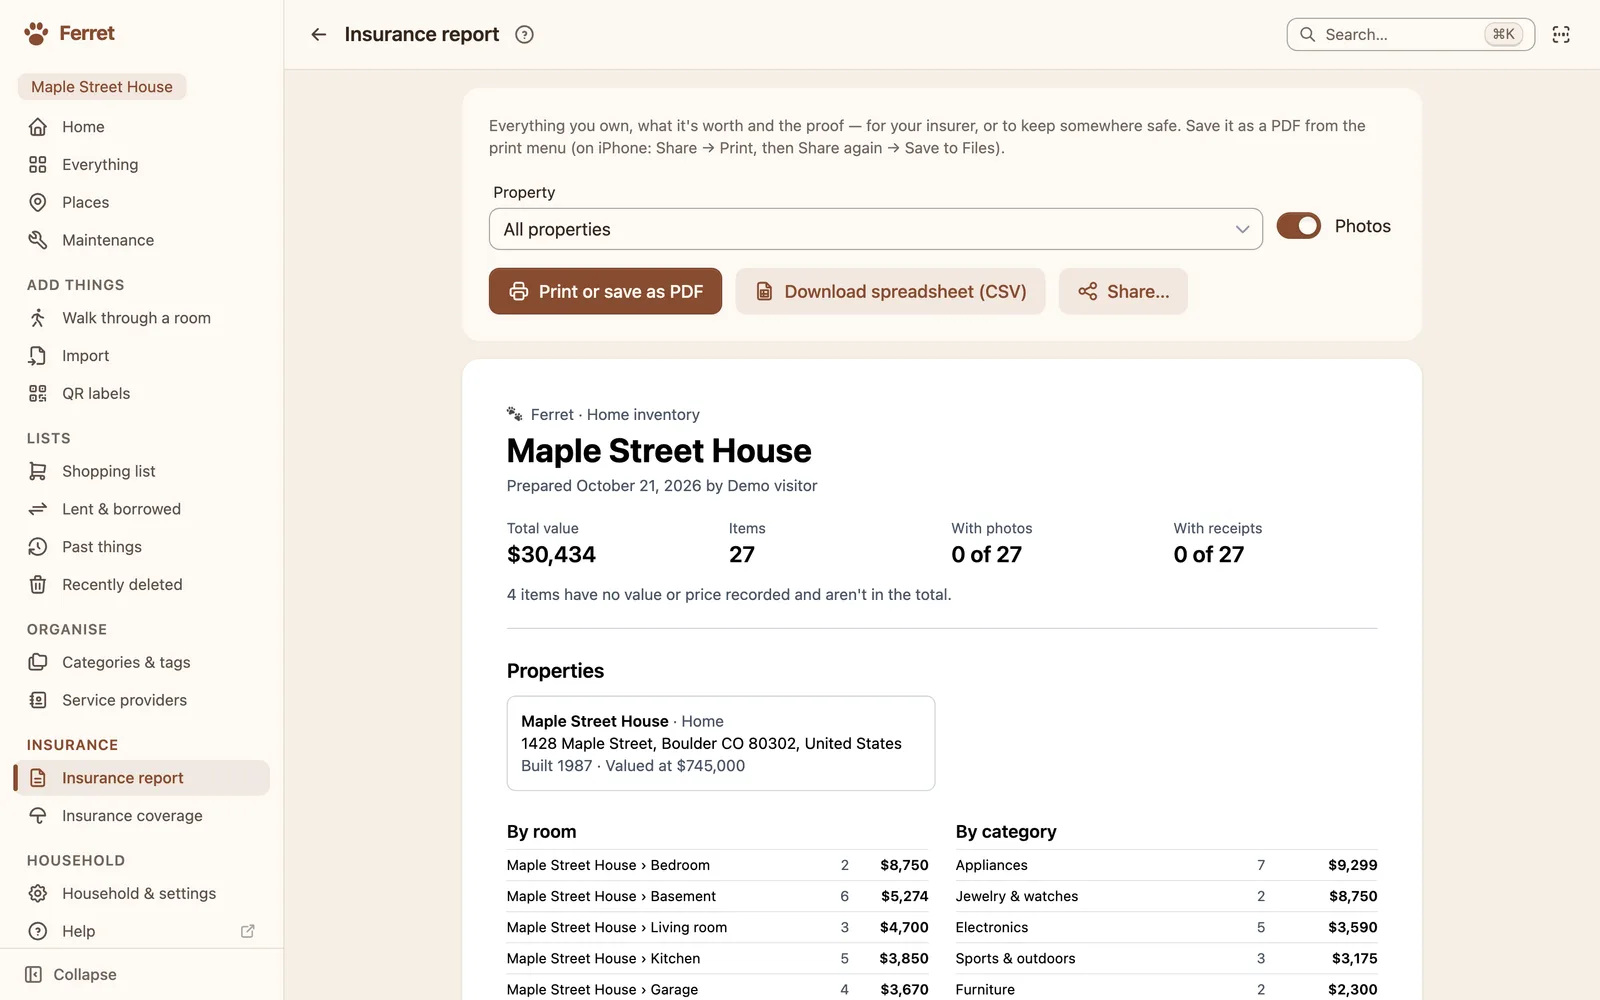Click the external link icon beside Help
This screenshot has height=1000, width=1600.
(248, 931)
